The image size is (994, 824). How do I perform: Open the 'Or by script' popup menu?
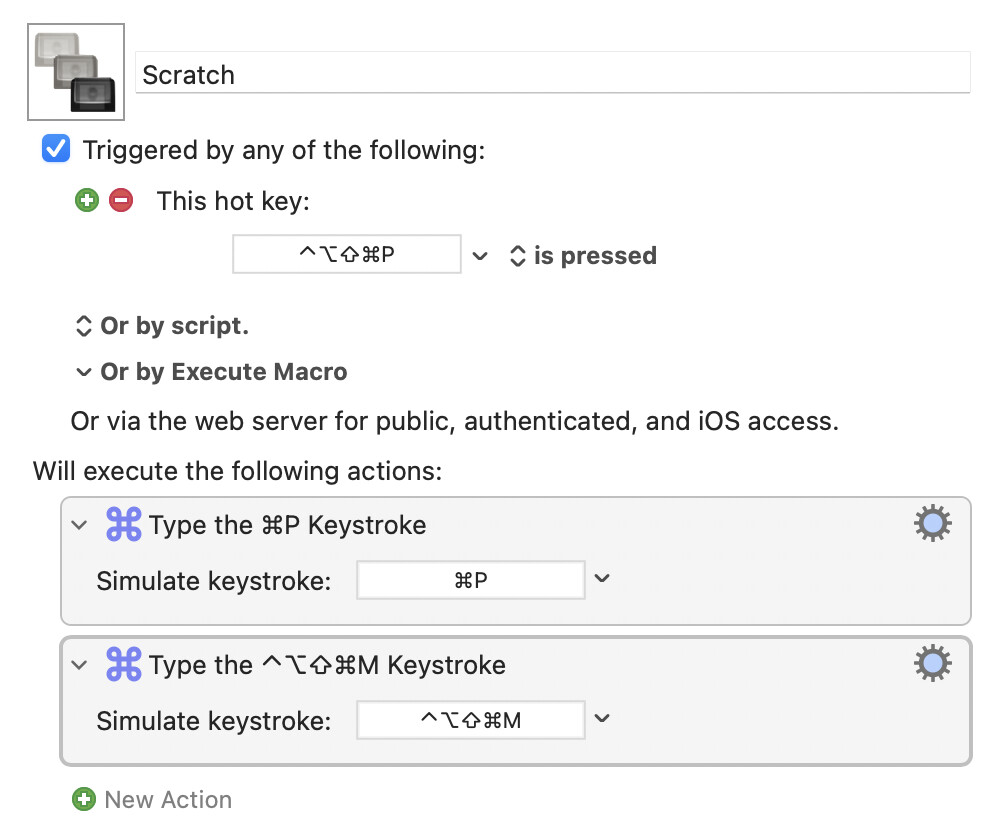(x=162, y=326)
